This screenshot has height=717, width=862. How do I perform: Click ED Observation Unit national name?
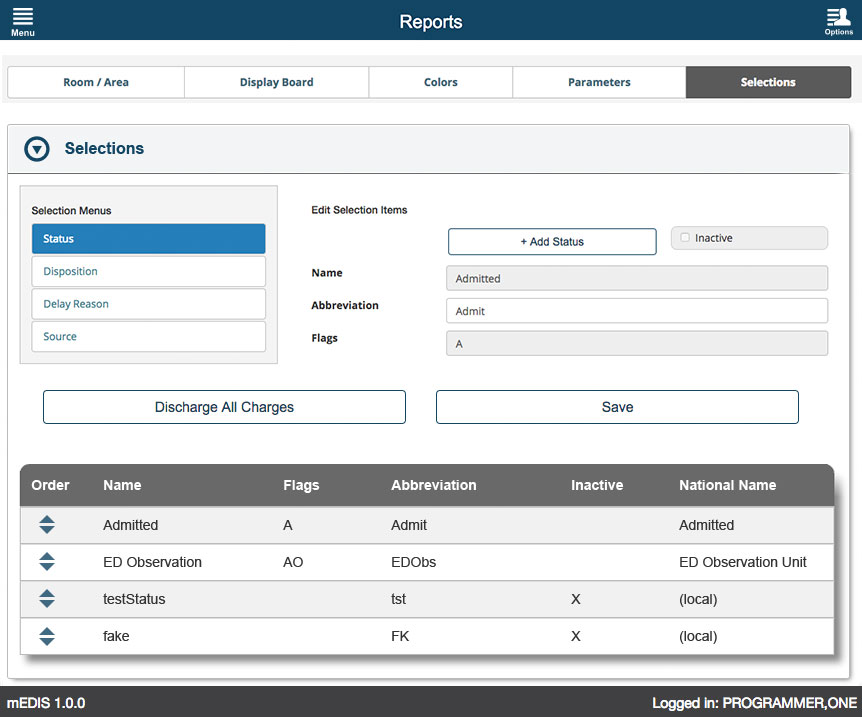pos(743,562)
